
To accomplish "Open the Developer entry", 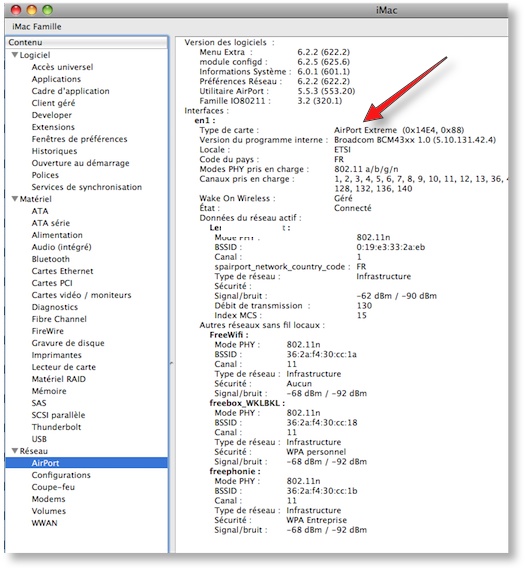I will tap(51, 115).
